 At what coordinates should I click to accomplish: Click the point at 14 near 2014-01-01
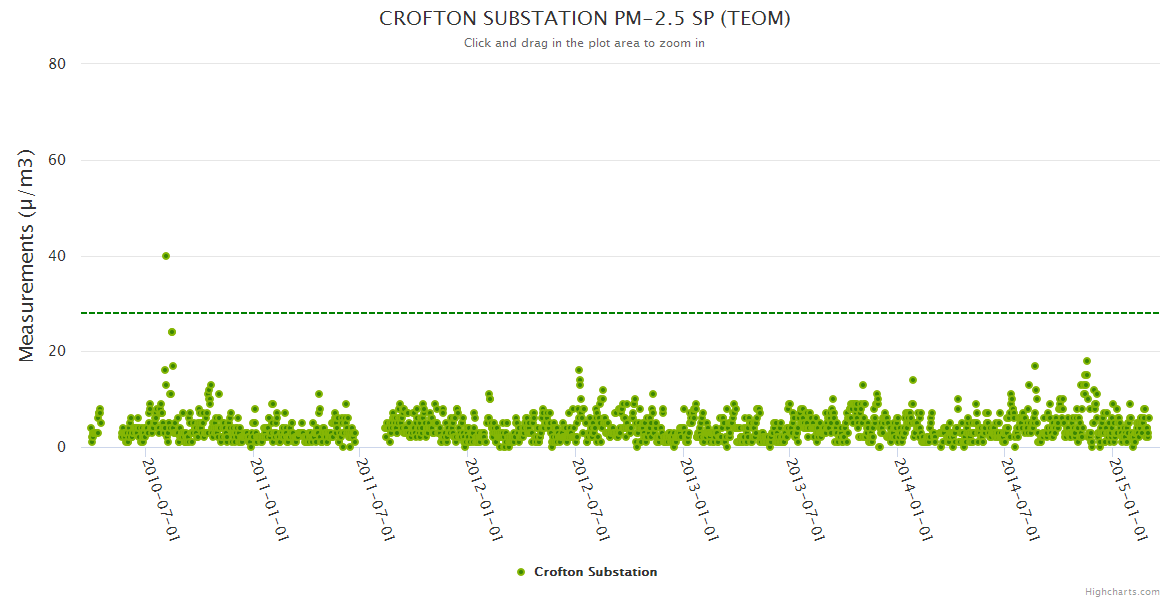pyautogui.click(x=913, y=380)
